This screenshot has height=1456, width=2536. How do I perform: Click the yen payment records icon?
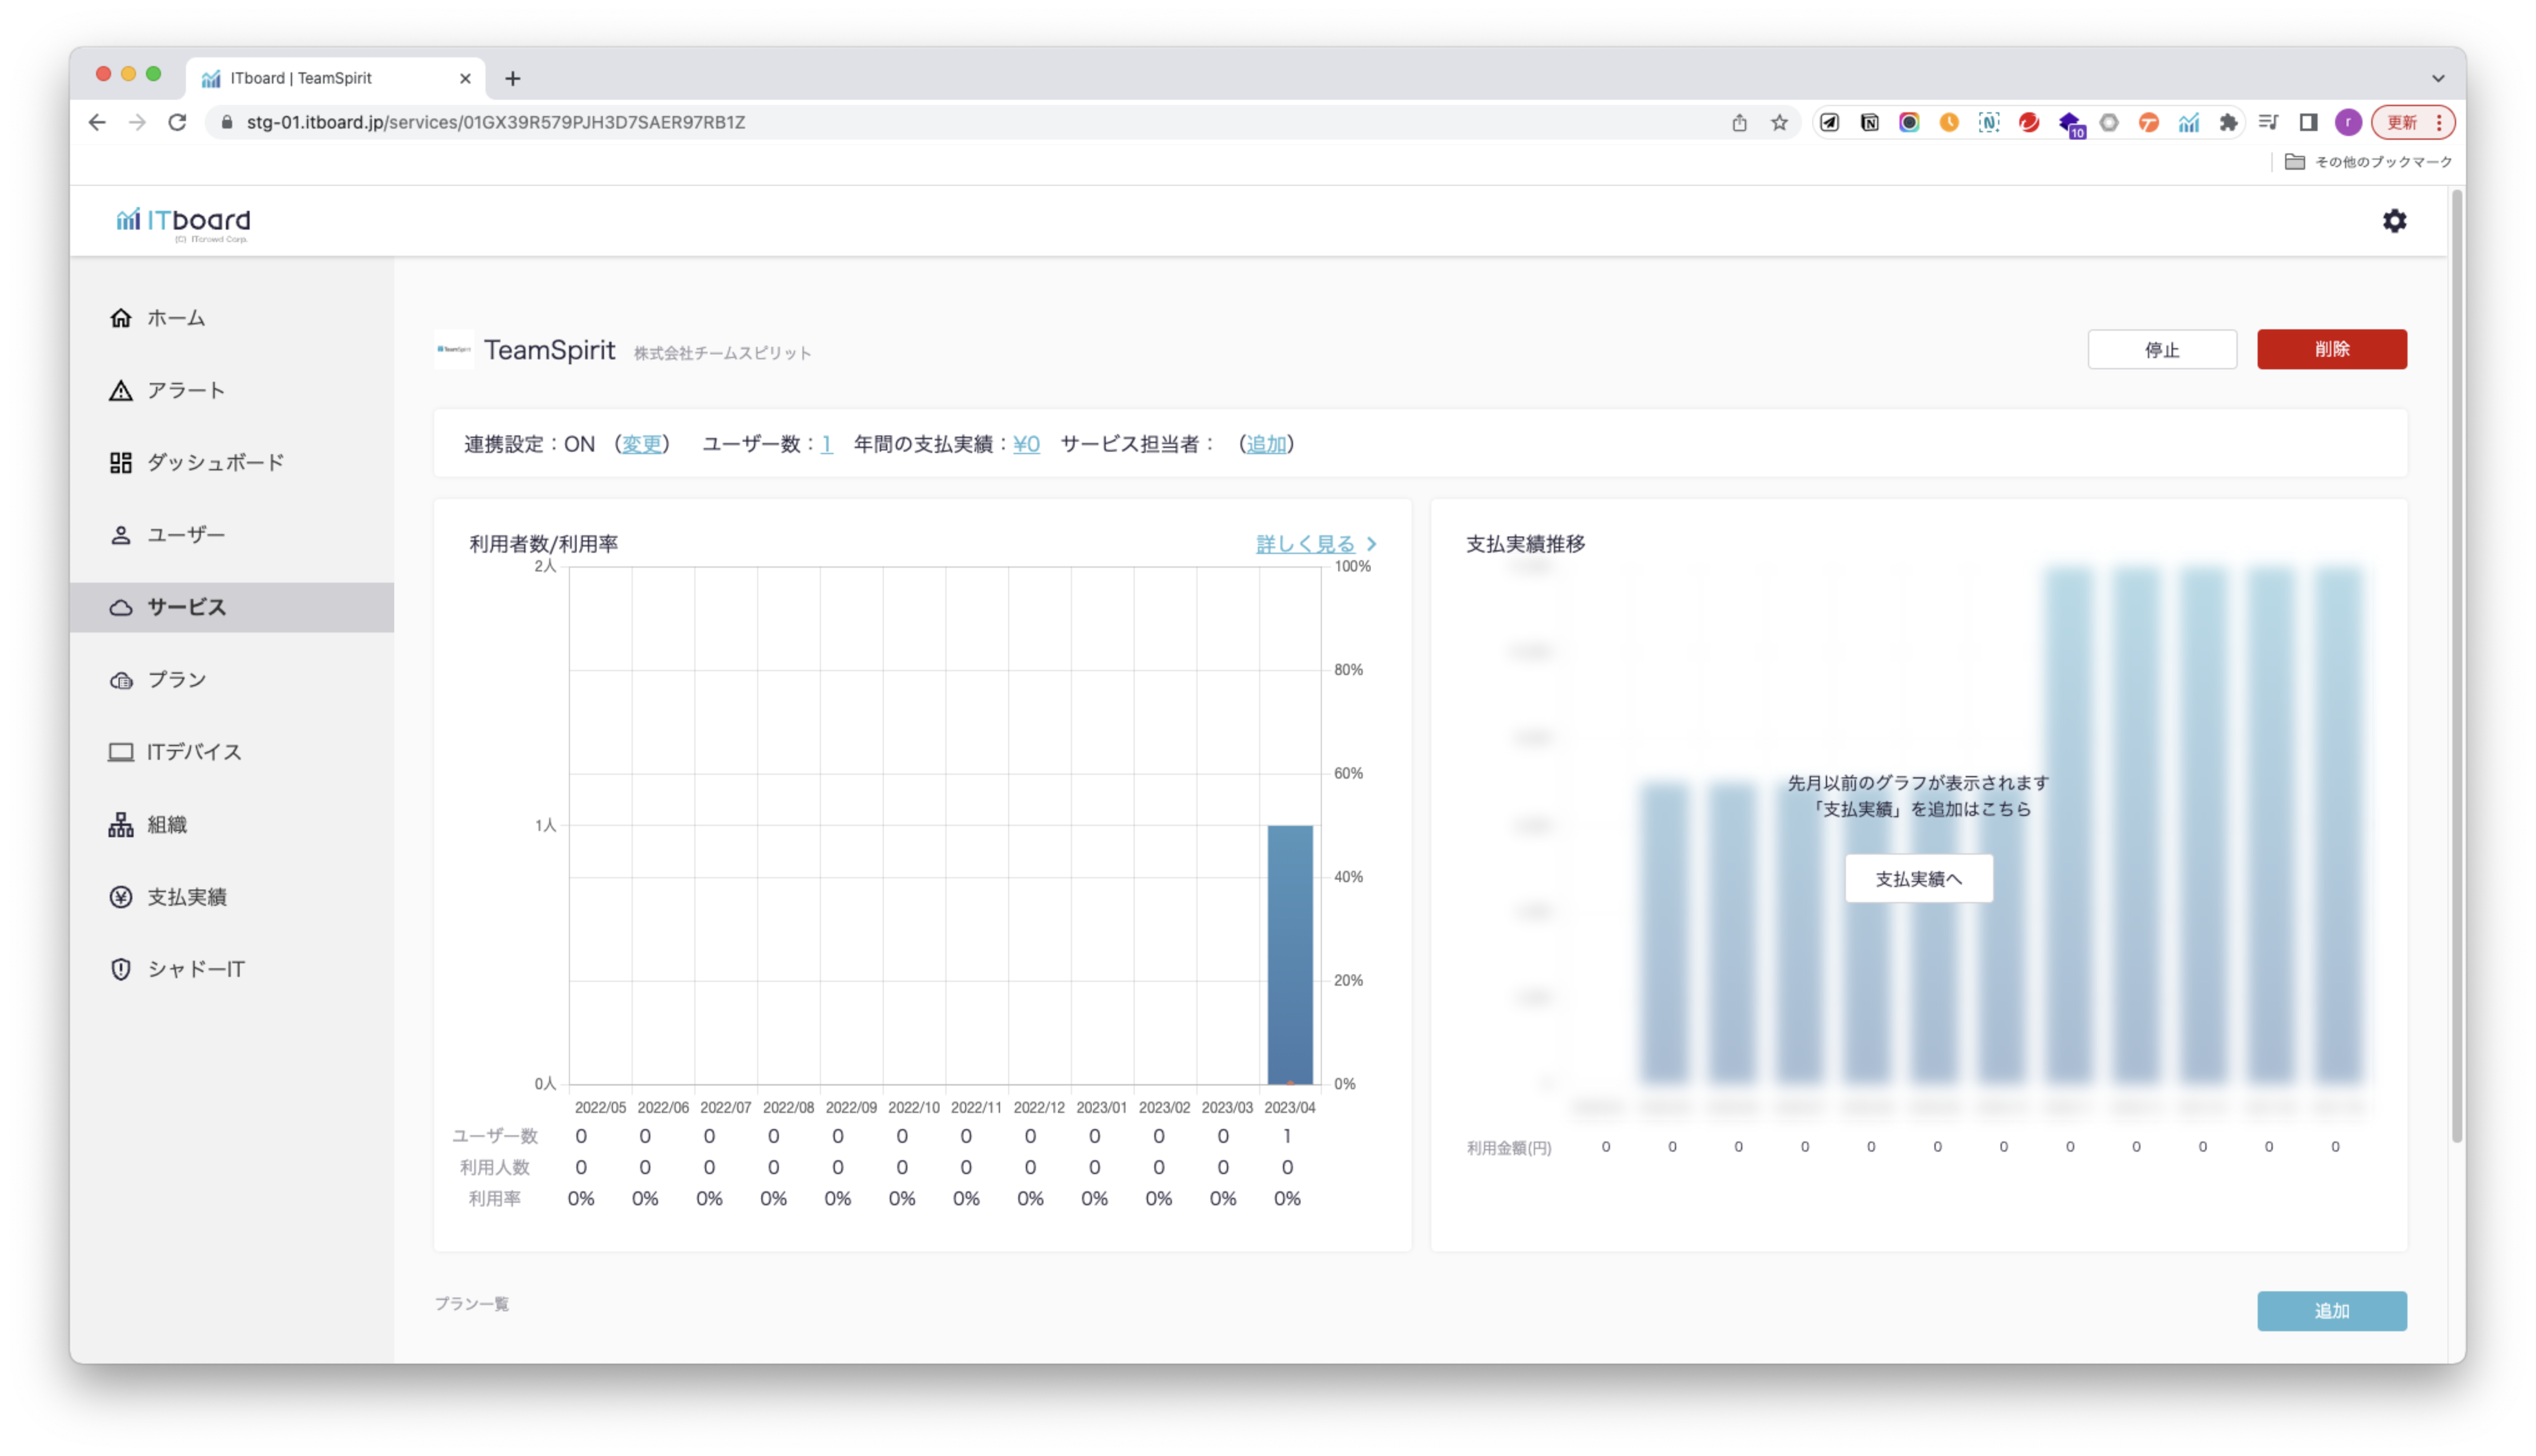pyautogui.click(x=121, y=897)
